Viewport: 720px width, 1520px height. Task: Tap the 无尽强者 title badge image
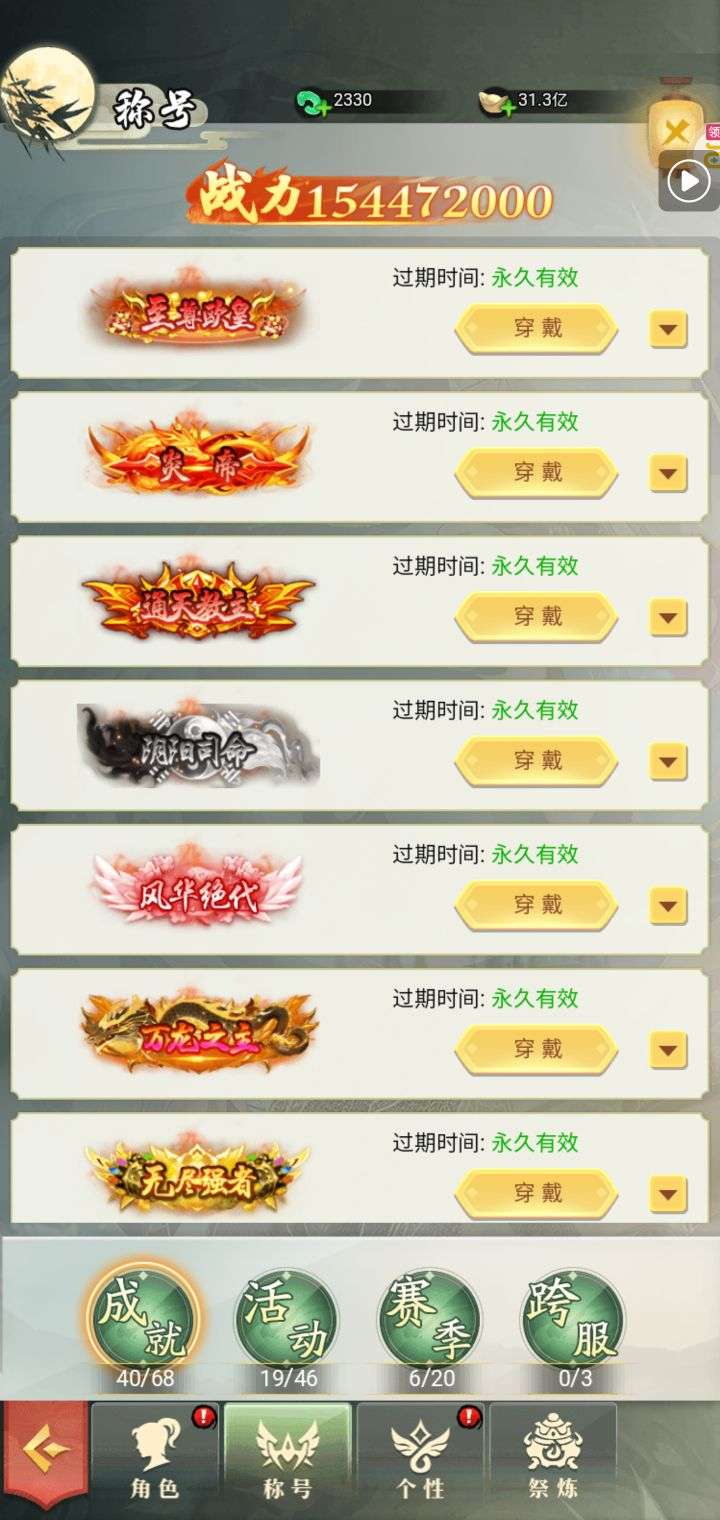coord(198,1175)
